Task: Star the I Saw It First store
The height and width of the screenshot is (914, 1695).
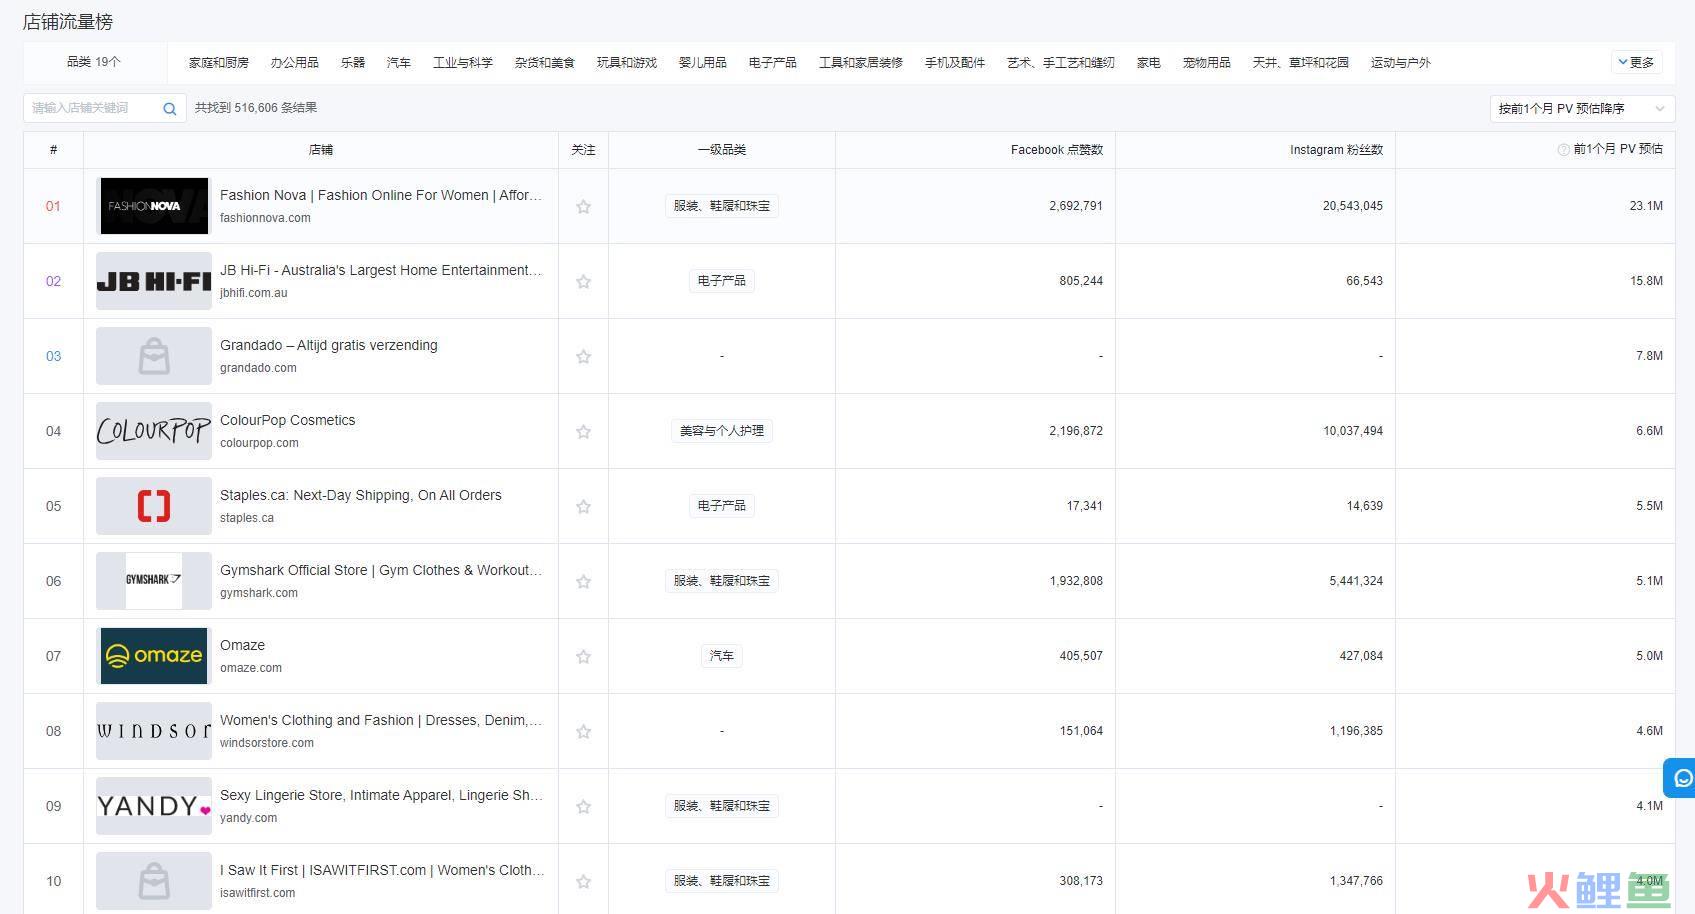Action: pos(583,881)
